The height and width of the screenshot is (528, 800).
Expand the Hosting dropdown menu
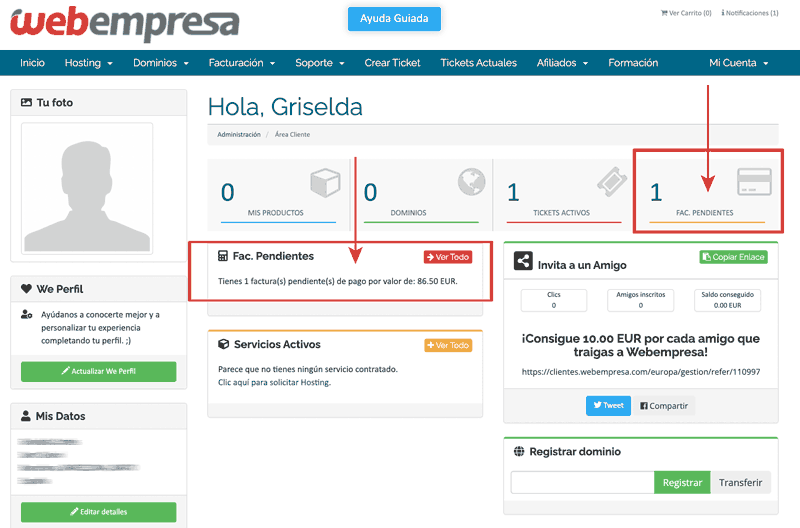[x=88, y=63]
